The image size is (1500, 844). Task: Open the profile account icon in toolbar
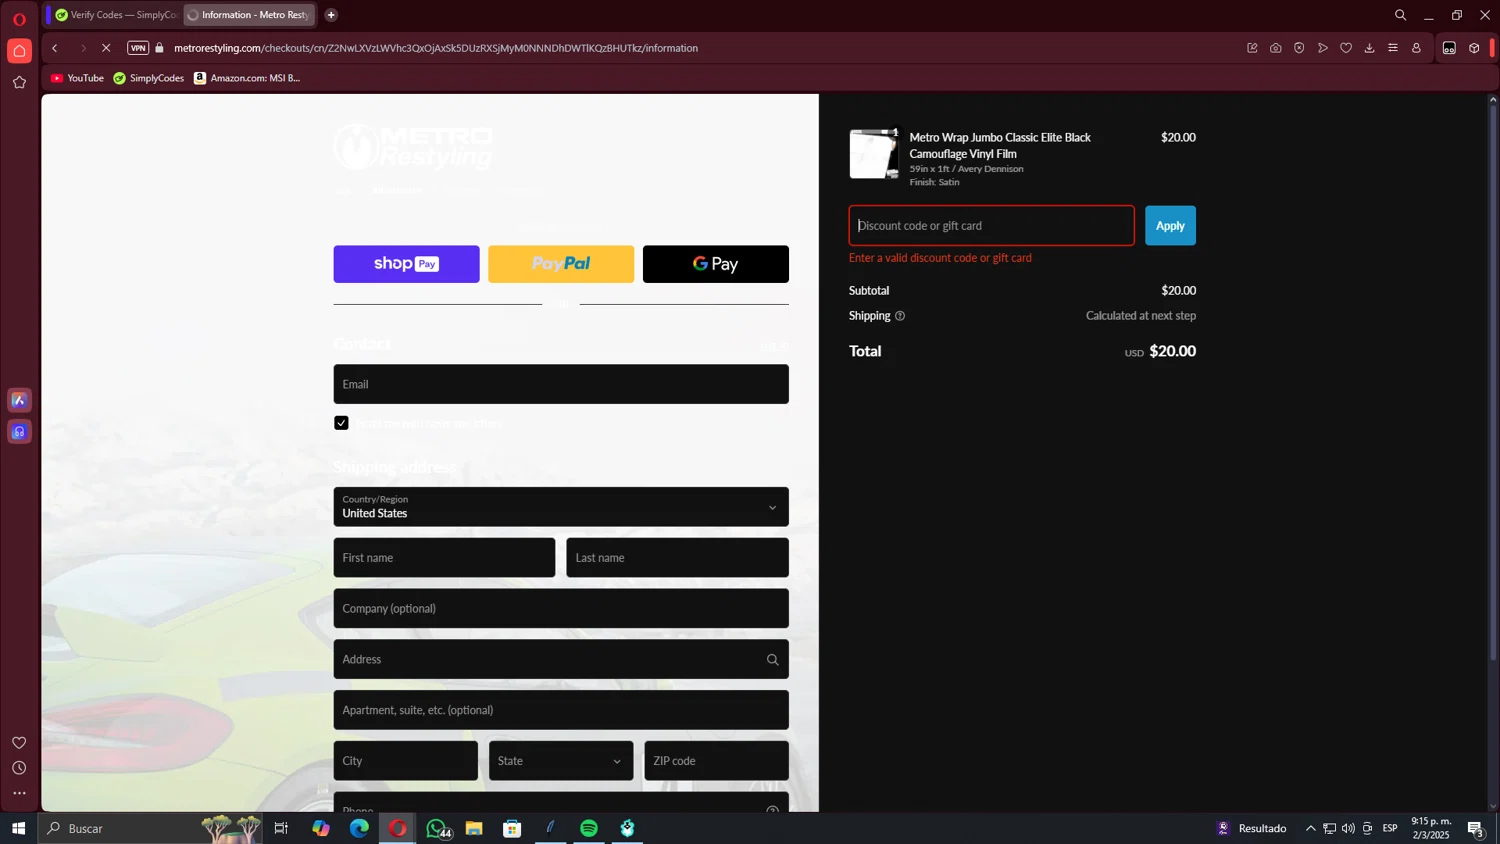coord(1416,48)
